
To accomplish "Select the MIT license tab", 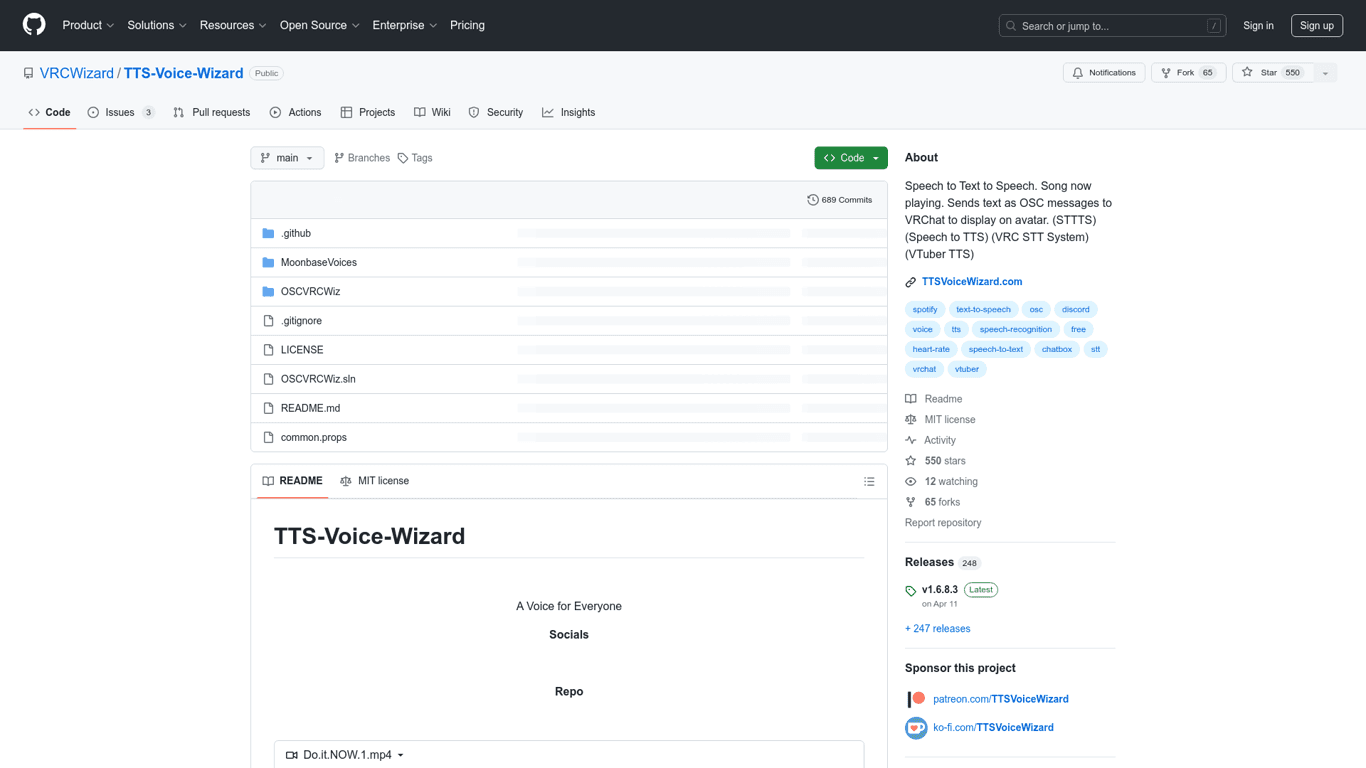I will coord(375,481).
